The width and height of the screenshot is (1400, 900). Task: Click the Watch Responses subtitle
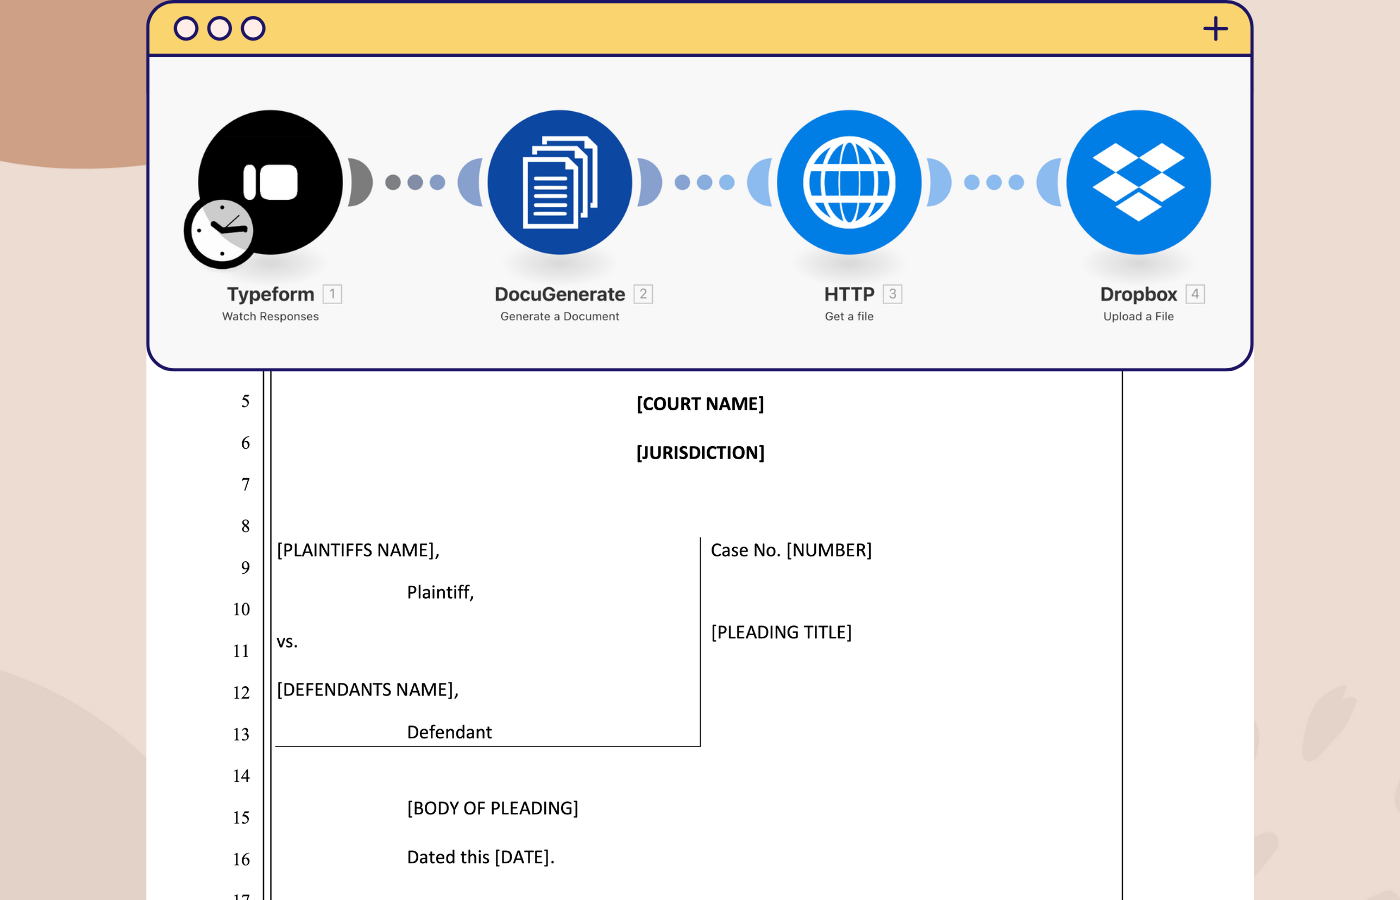click(x=270, y=316)
